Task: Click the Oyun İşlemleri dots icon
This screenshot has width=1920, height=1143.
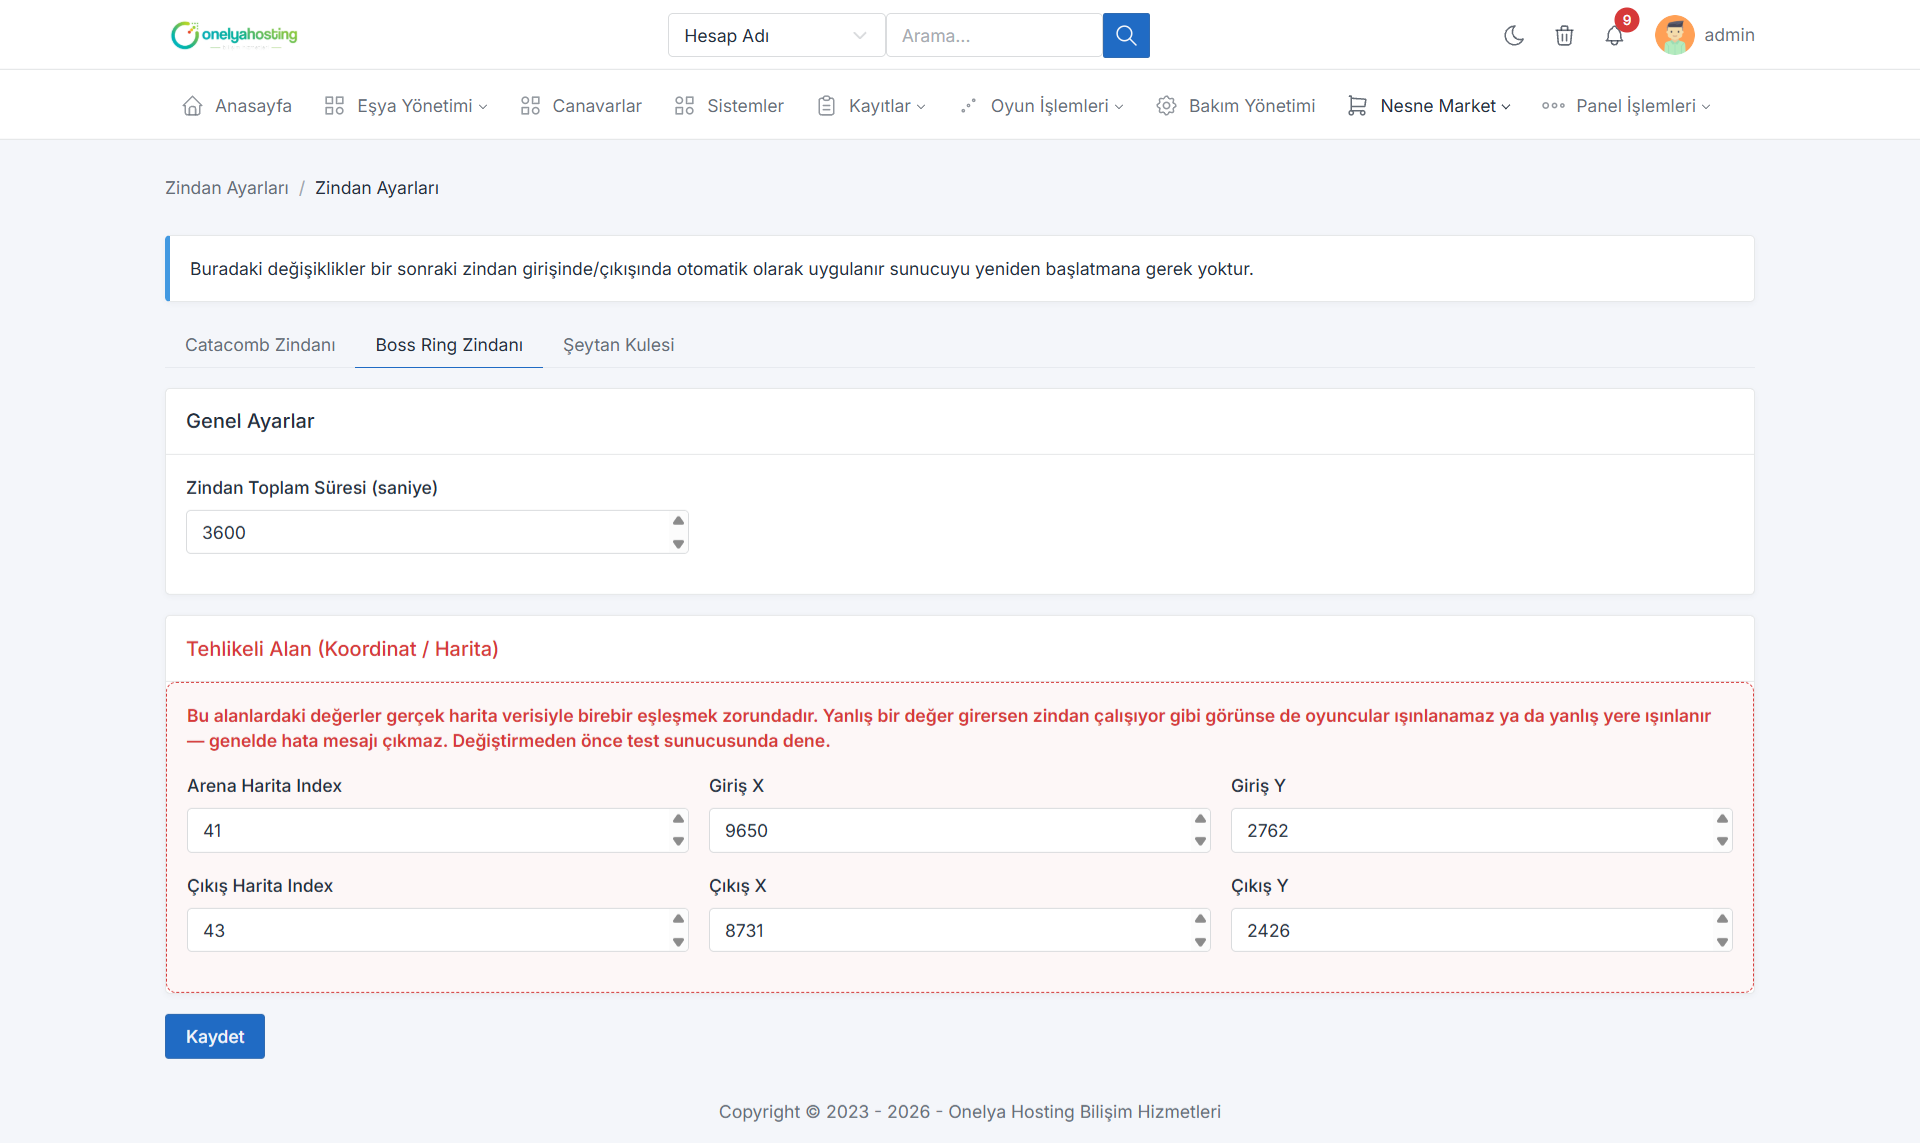Action: tap(968, 106)
